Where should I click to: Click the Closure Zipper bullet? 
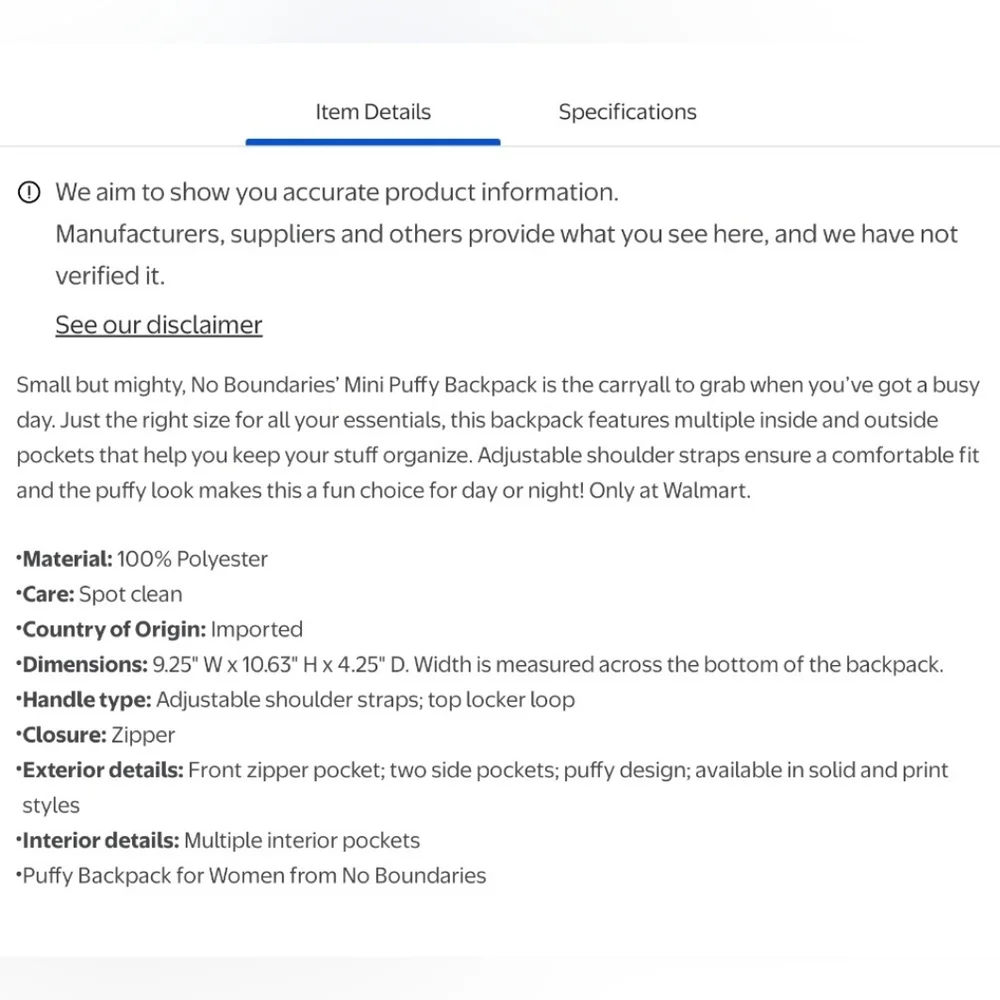(x=95, y=735)
